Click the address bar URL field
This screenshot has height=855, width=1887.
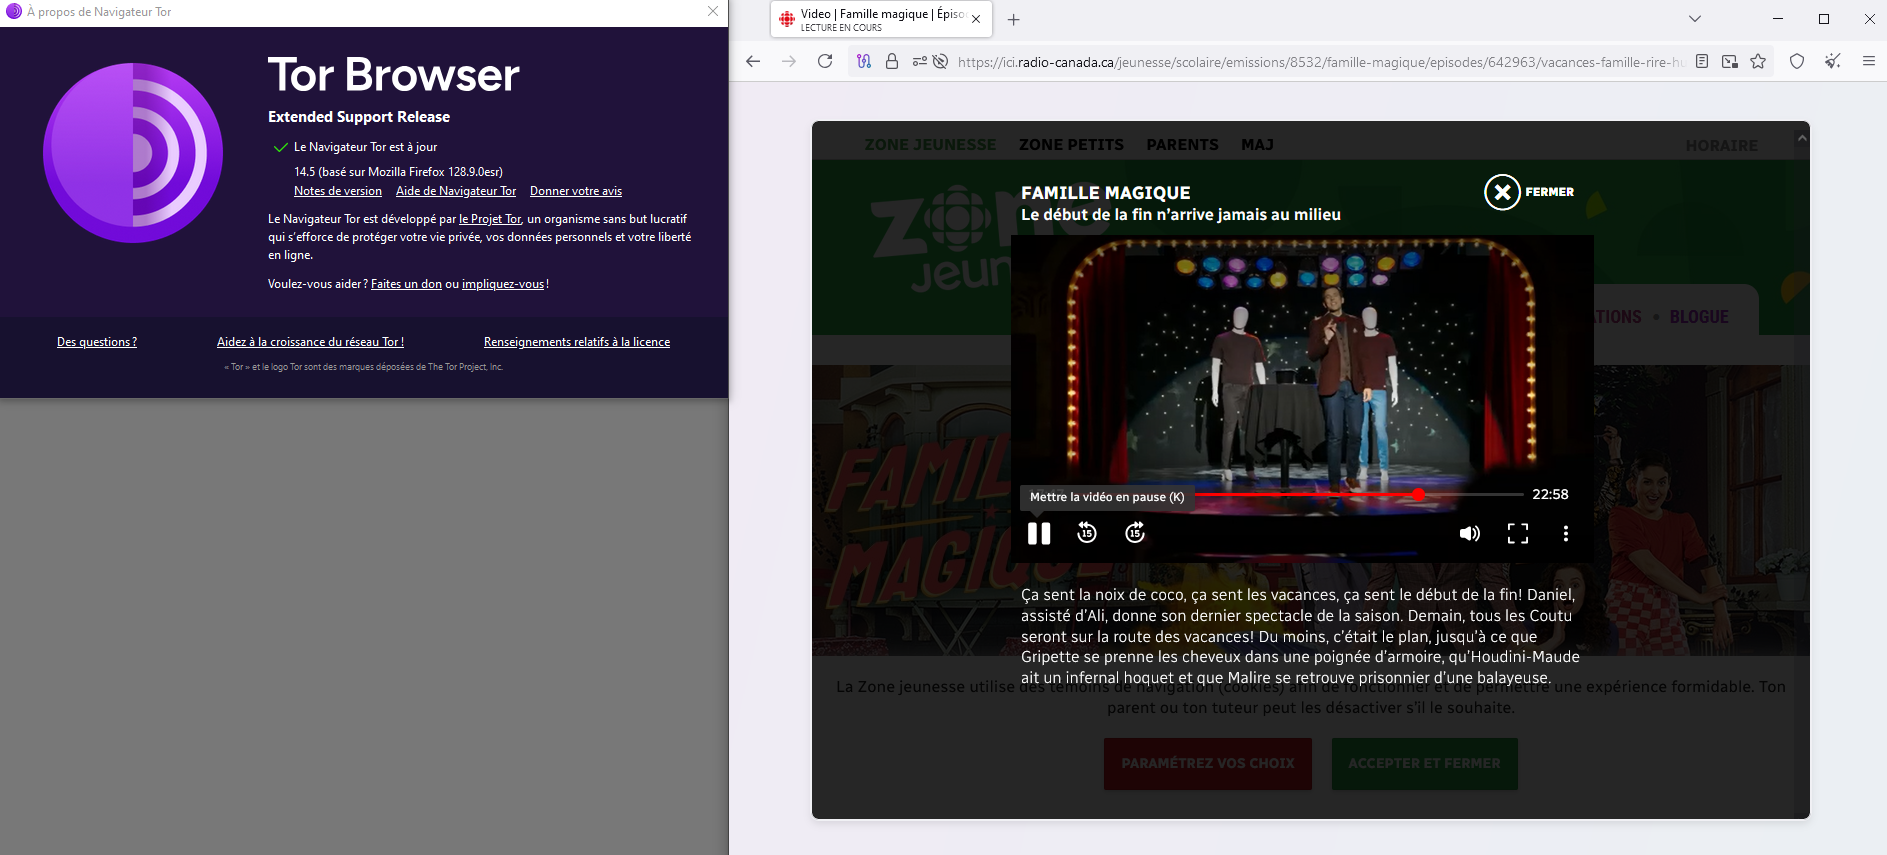click(1320, 62)
